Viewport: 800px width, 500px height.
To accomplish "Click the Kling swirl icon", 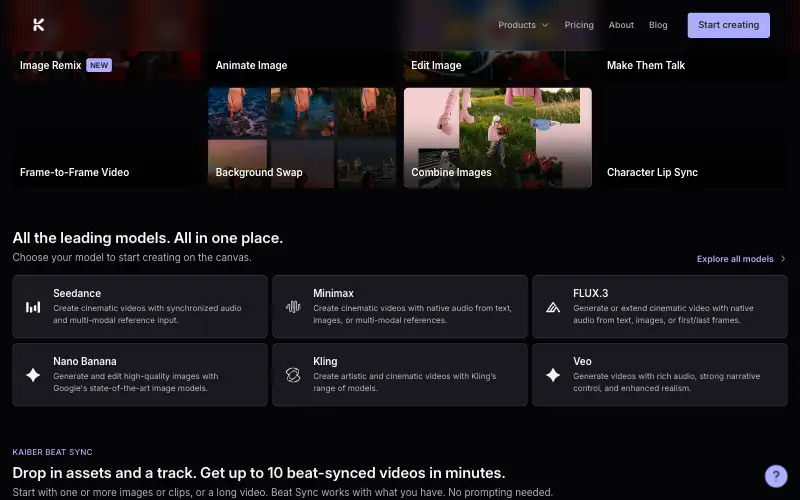I will click(x=293, y=375).
